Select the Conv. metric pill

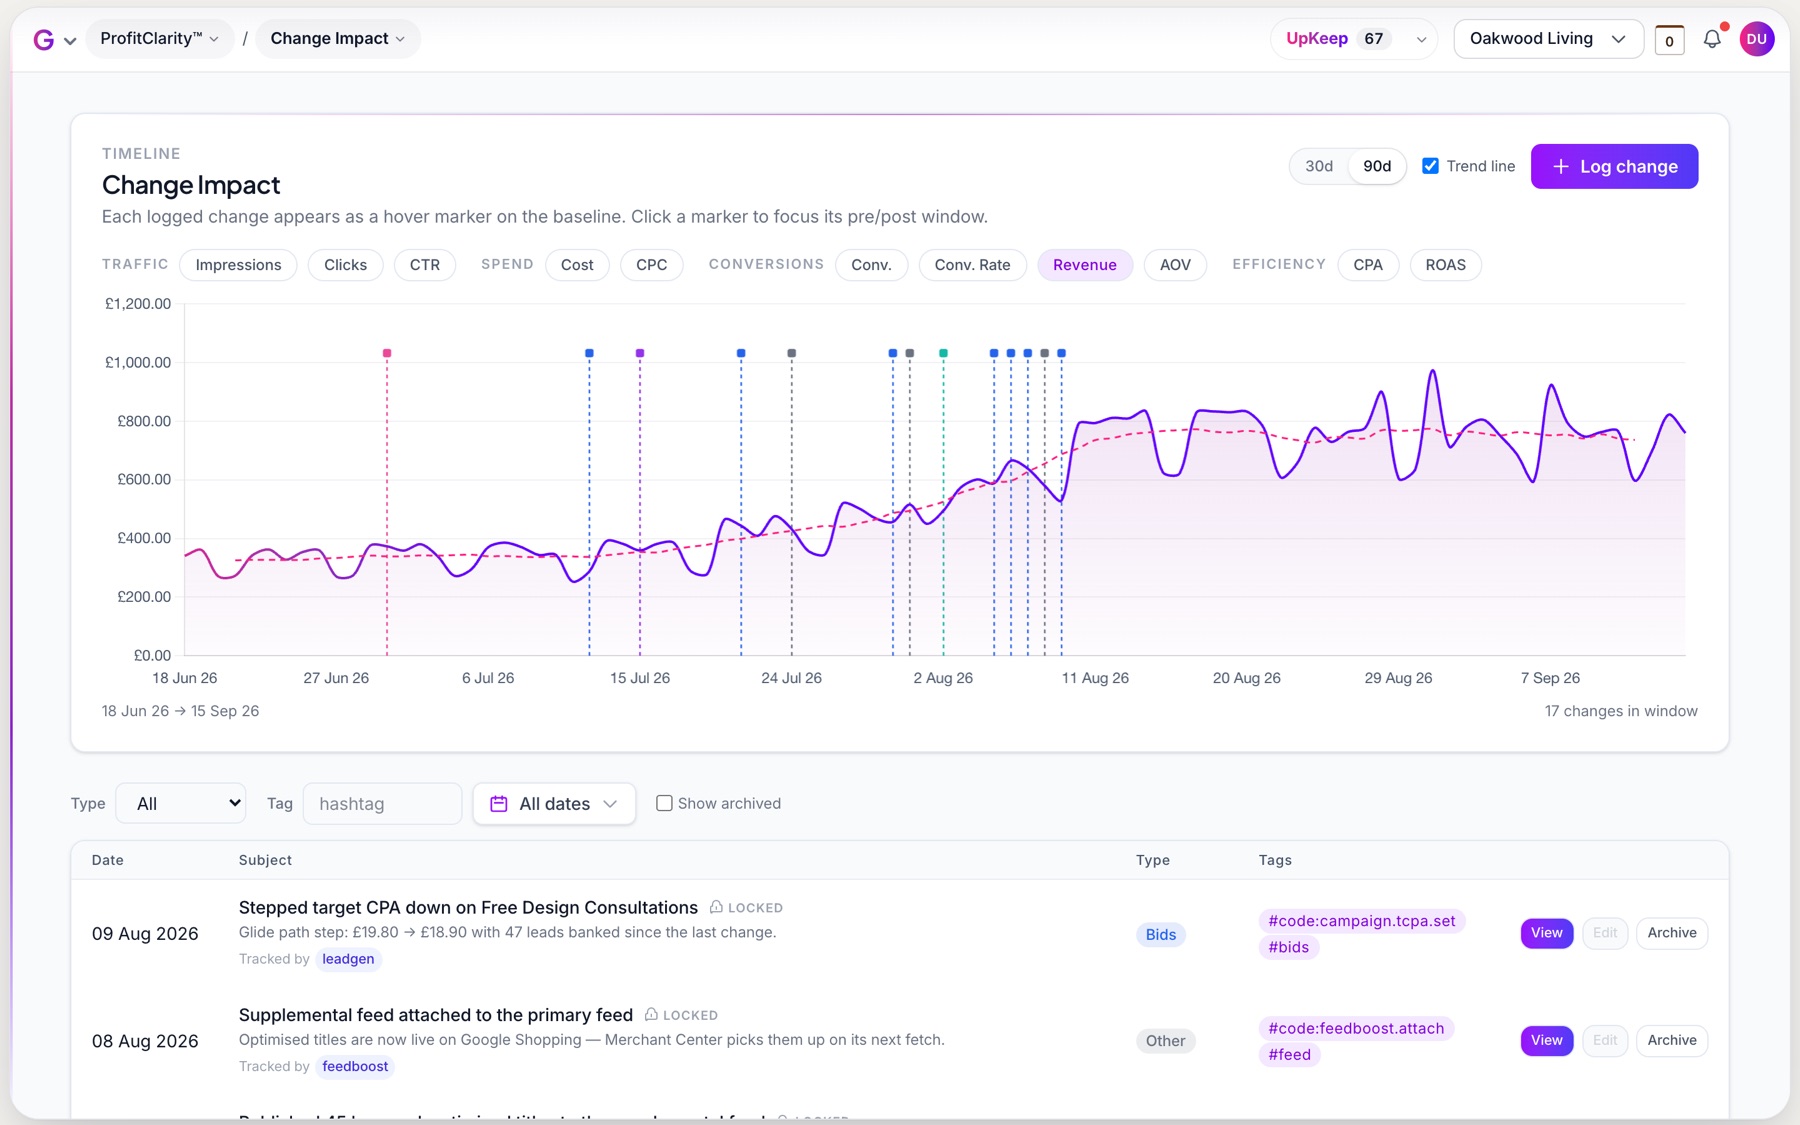point(871,265)
